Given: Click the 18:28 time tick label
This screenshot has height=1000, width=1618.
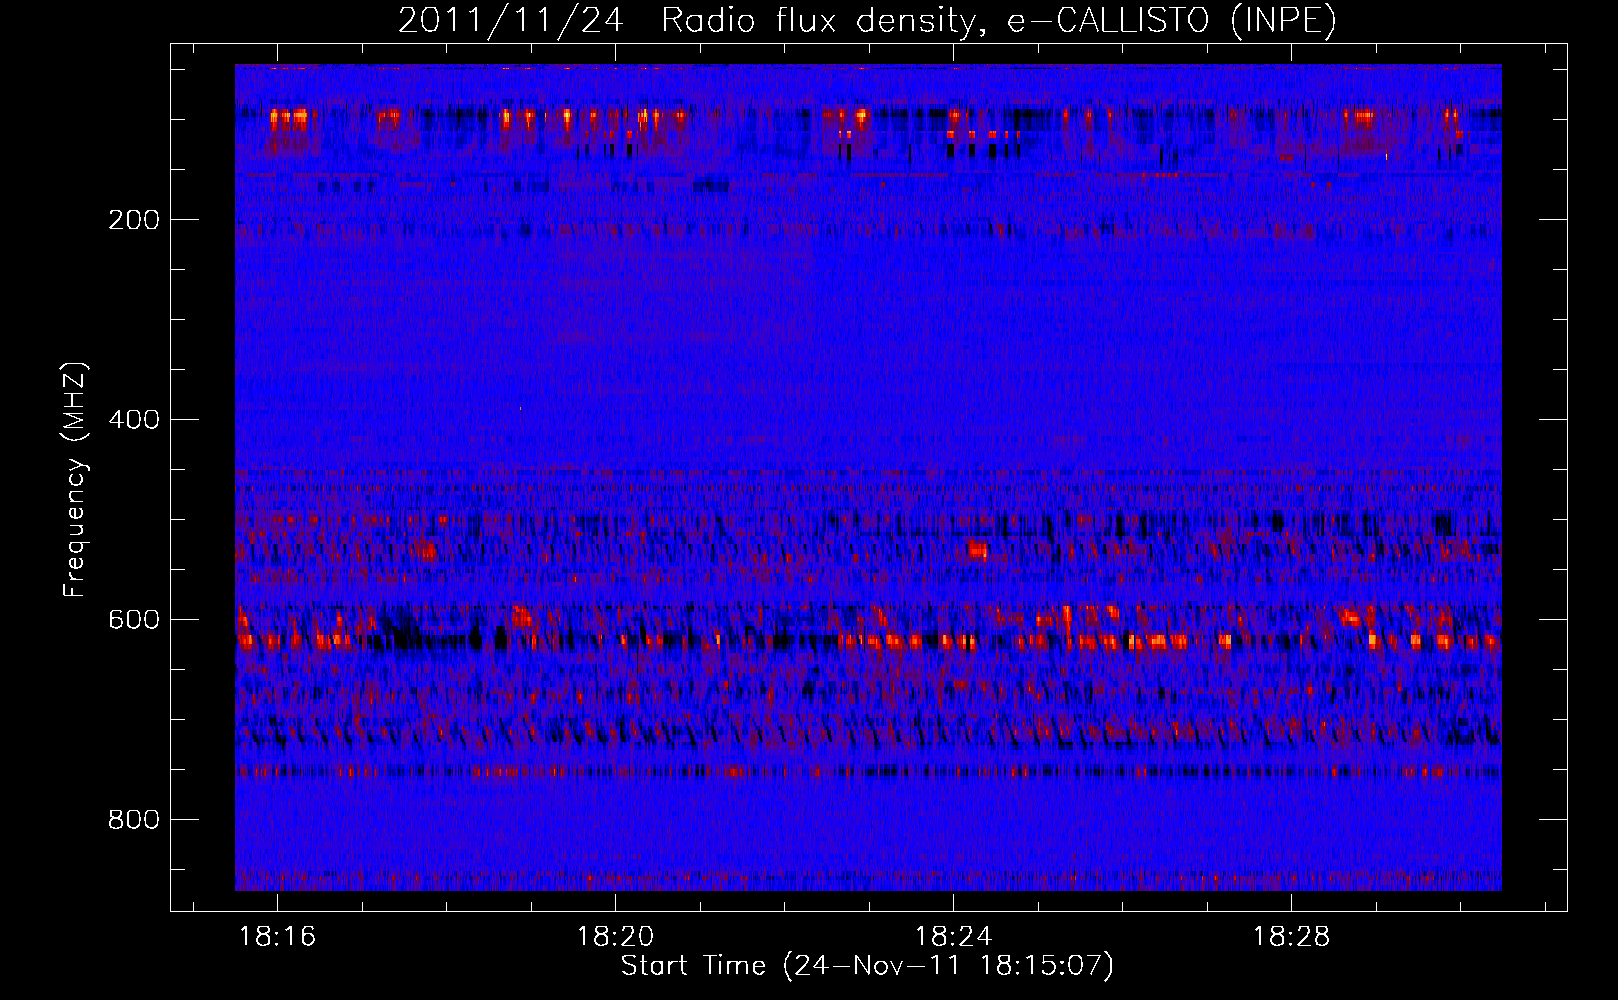Looking at the screenshot, I should tap(1291, 937).
